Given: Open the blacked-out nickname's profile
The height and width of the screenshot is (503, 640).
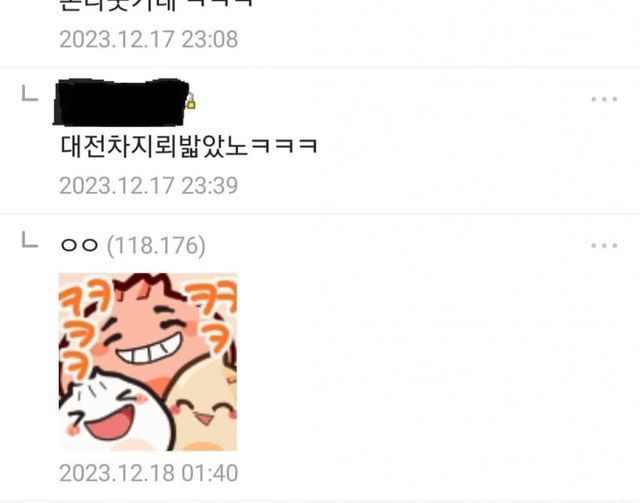Looking at the screenshot, I should [x=121, y=102].
